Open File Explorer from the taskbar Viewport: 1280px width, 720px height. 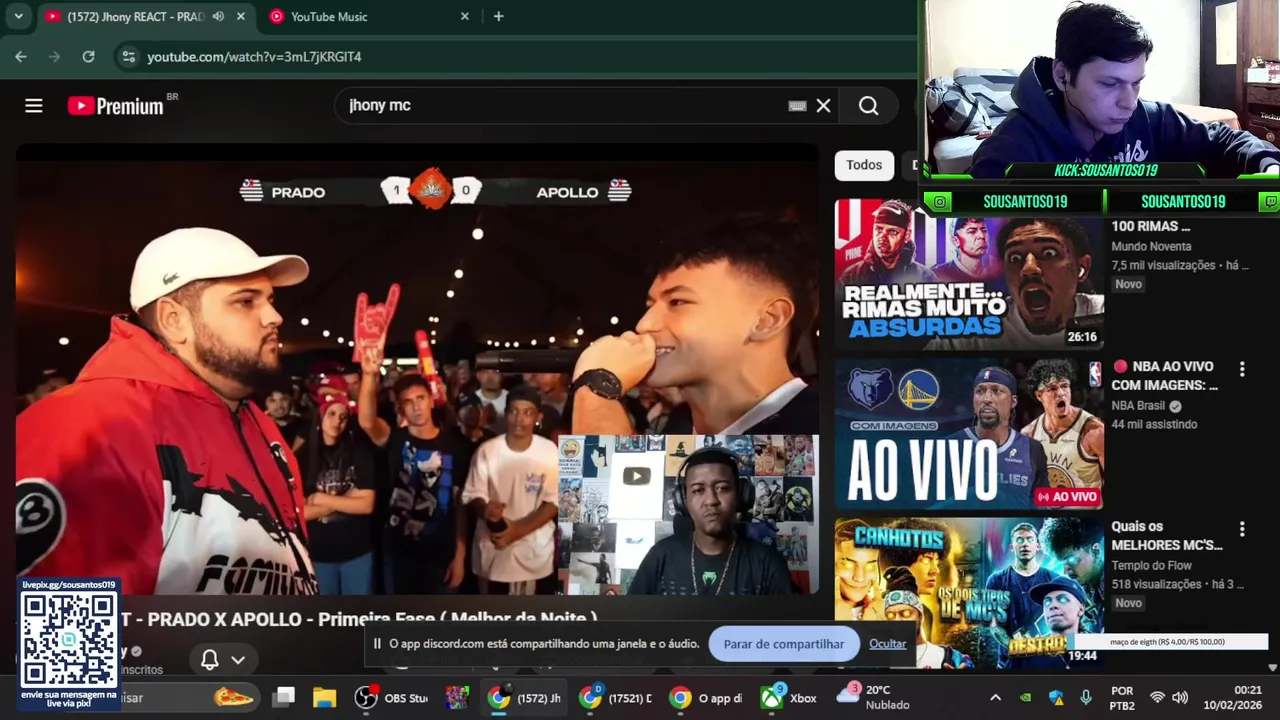coord(324,698)
